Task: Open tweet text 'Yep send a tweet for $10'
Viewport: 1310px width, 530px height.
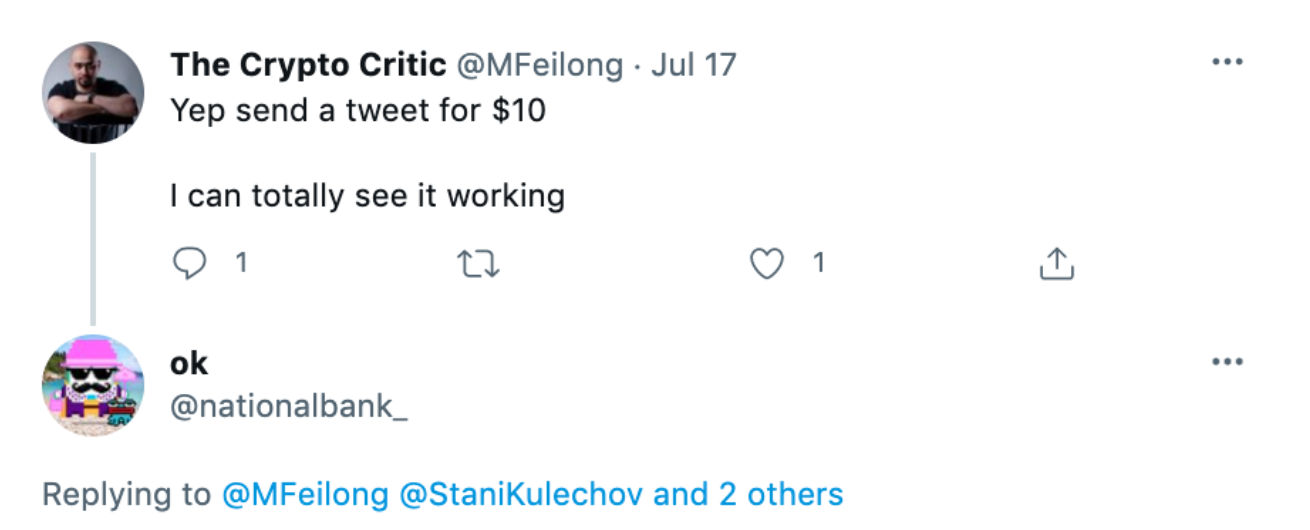Action: point(358,110)
